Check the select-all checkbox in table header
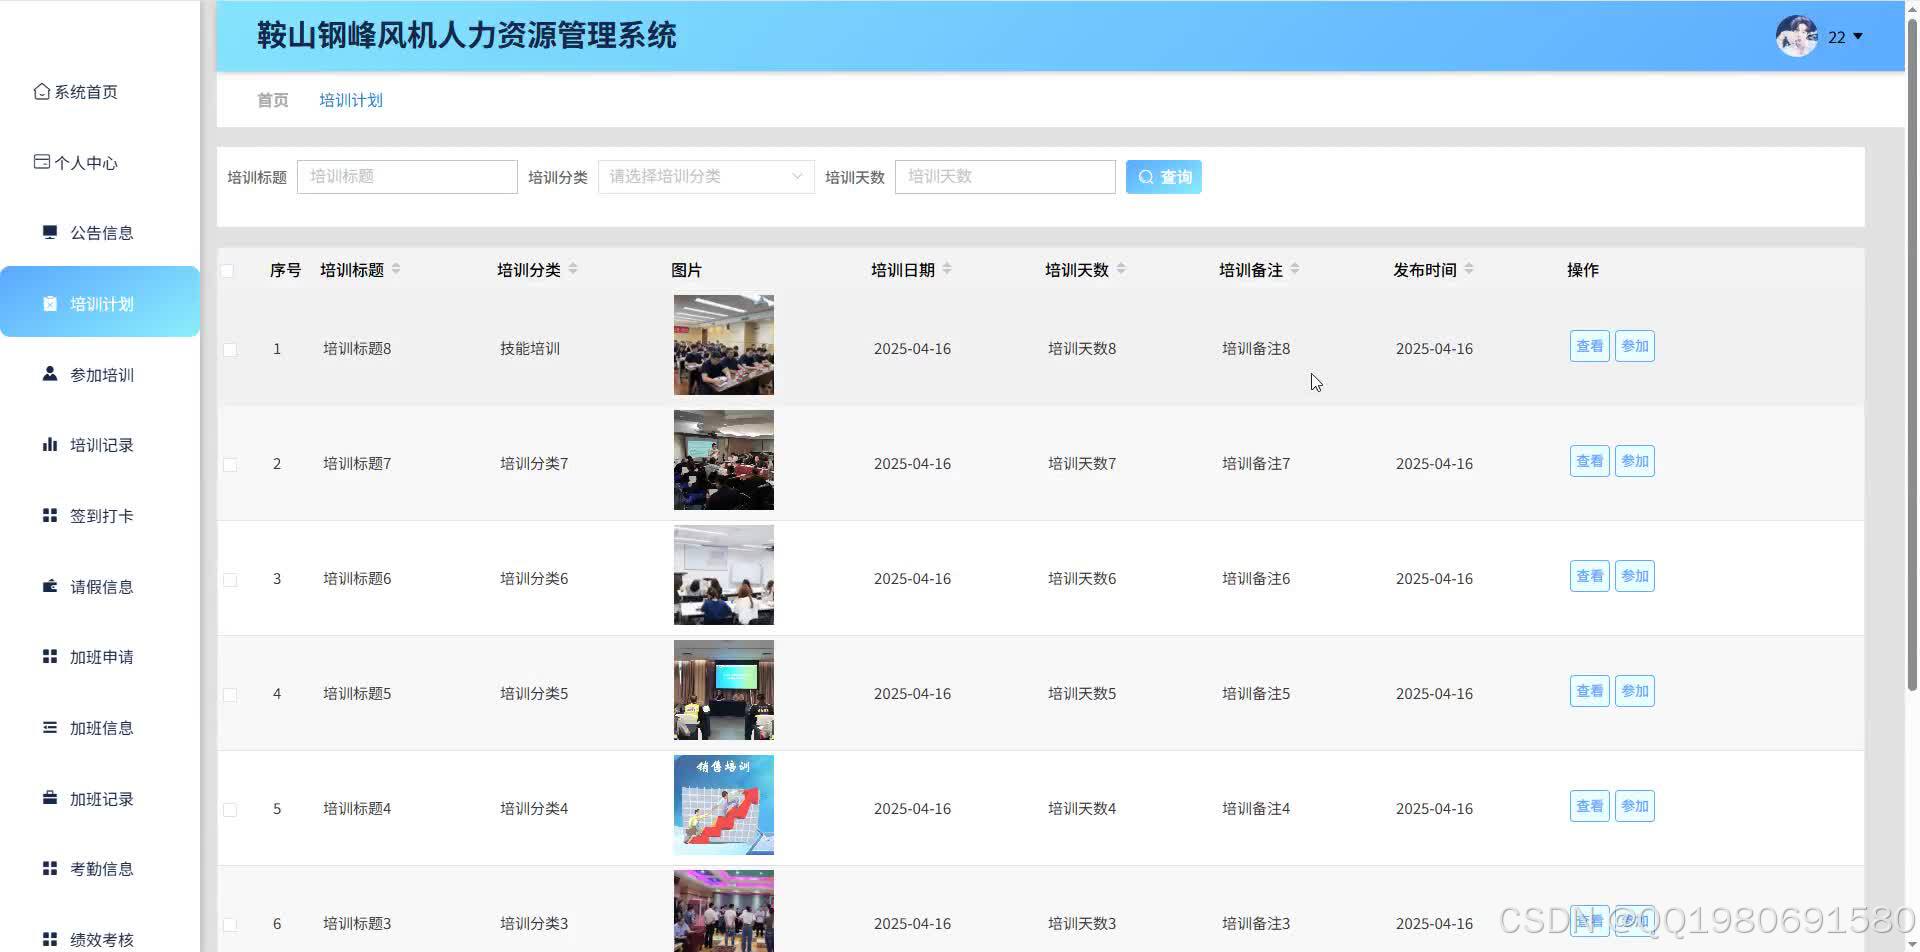 pyautogui.click(x=228, y=269)
